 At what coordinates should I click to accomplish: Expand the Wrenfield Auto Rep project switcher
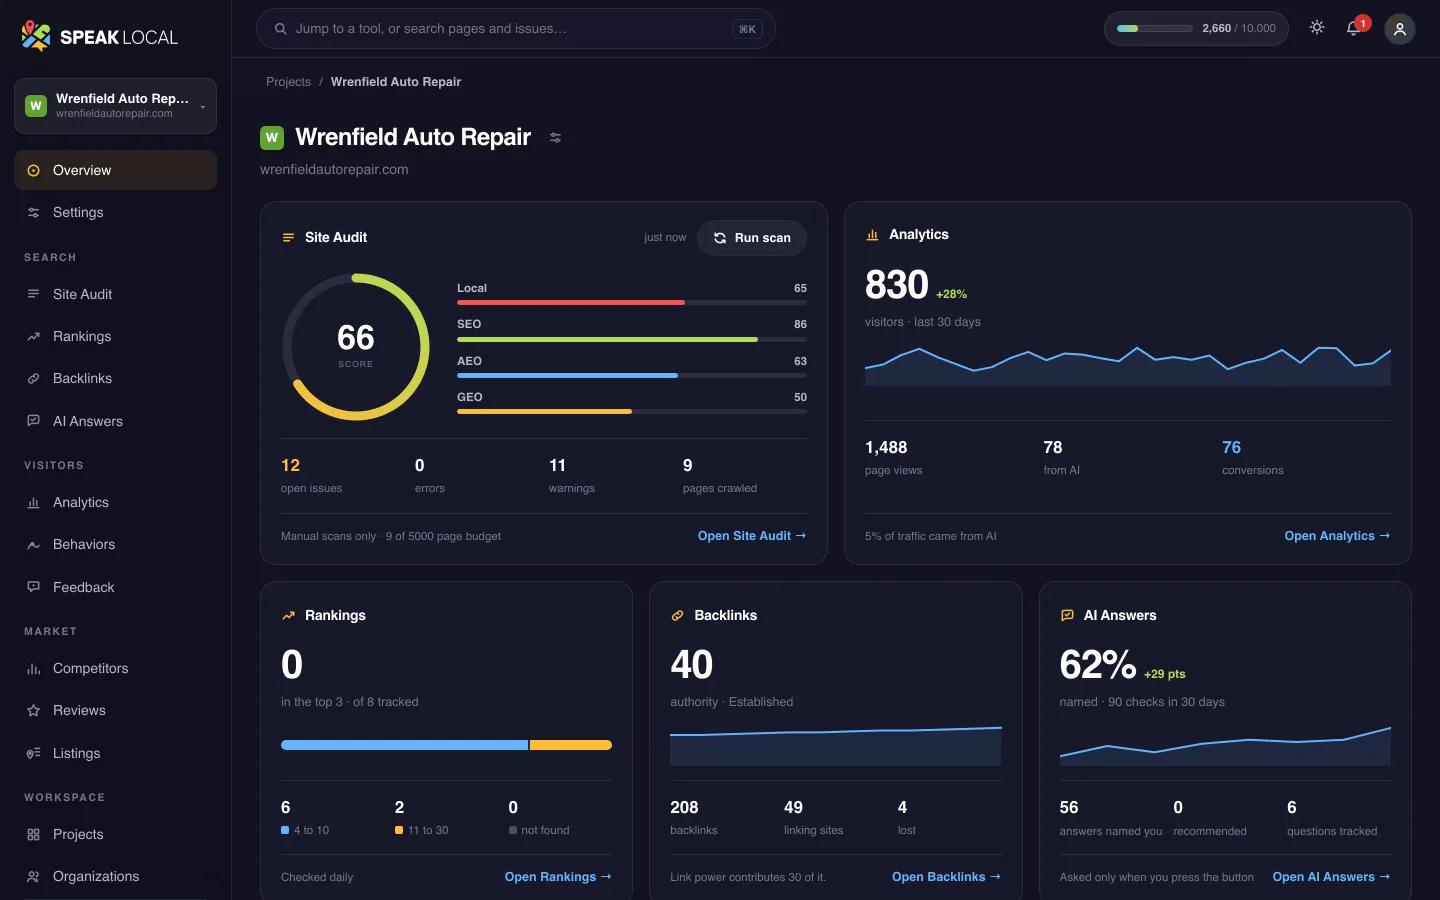pyautogui.click(x=115, y=106)
